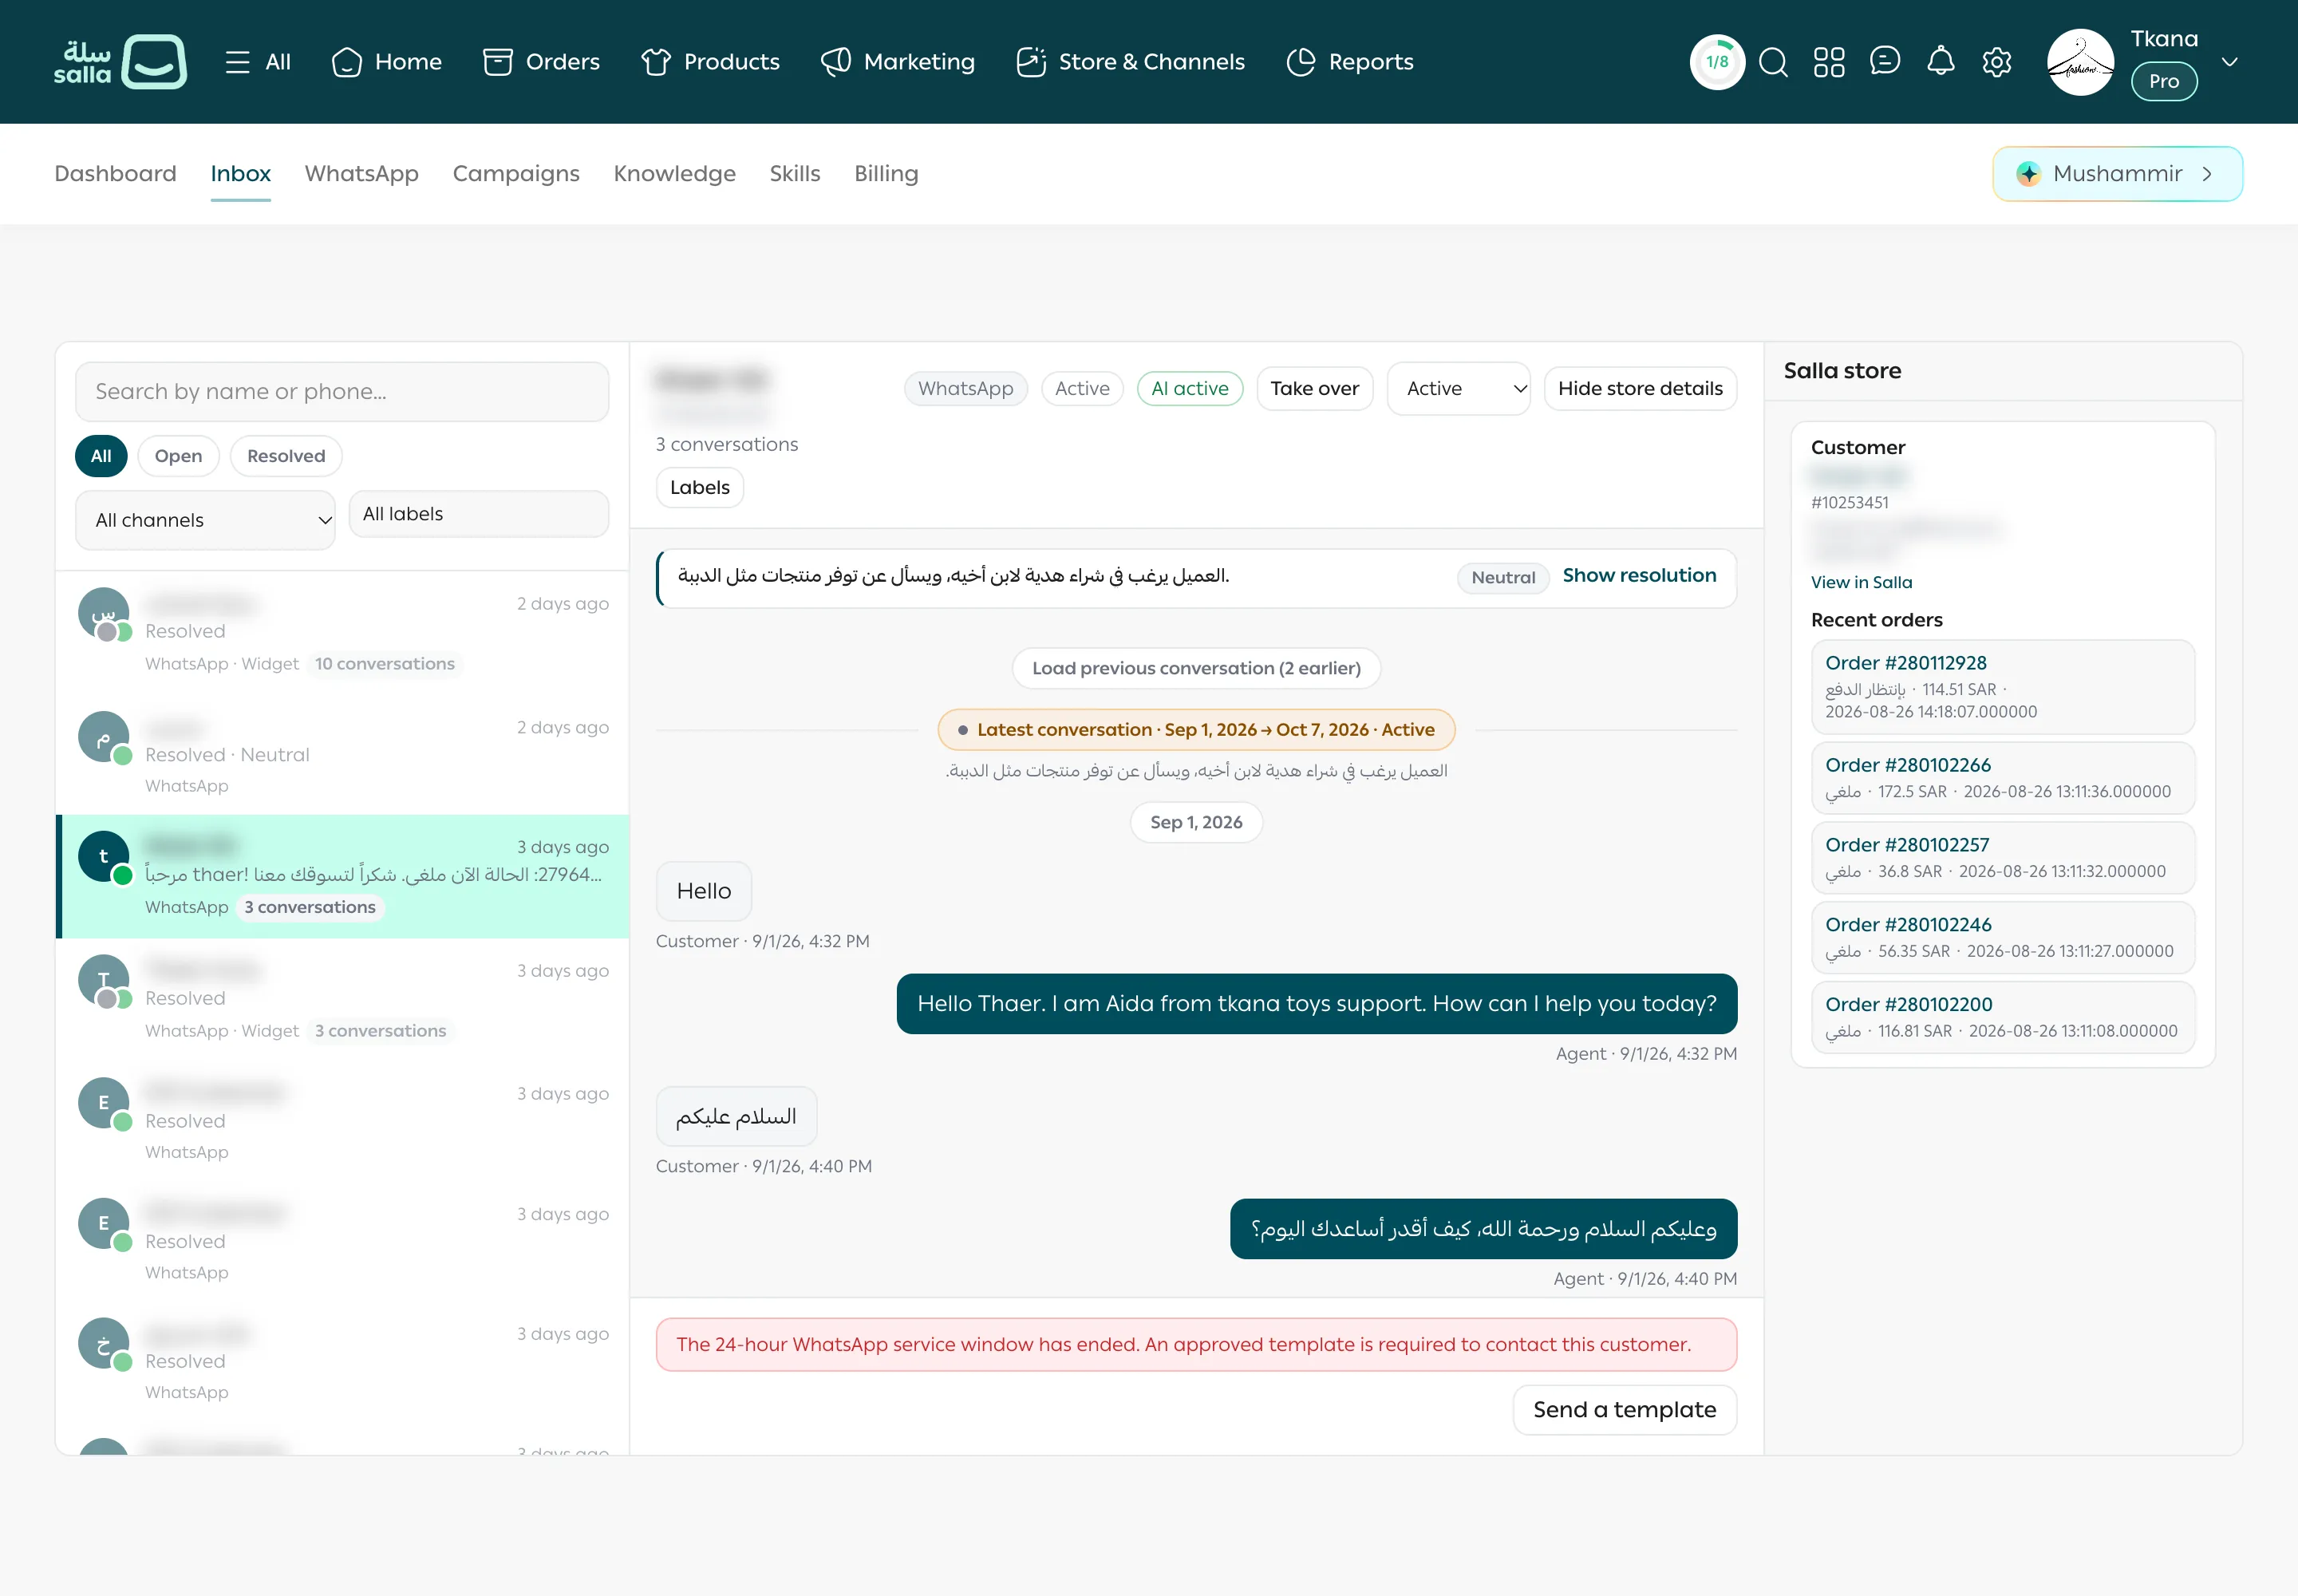Open settings gear icon
Screen dimensions: 2298x1596
pyautogui.click(x=1997, y=62)
